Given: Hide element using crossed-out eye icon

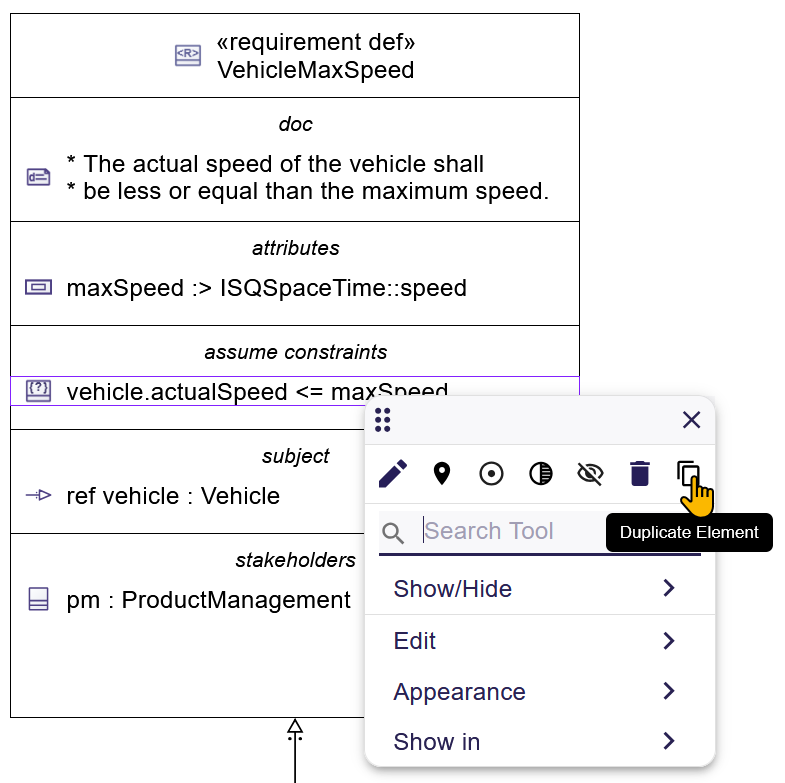Looking at the screenshot, I should [x=590, y=473].
